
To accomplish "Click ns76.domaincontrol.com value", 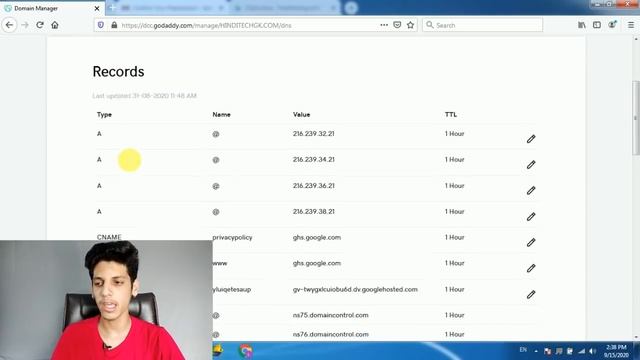I will (x=331, y=334).
